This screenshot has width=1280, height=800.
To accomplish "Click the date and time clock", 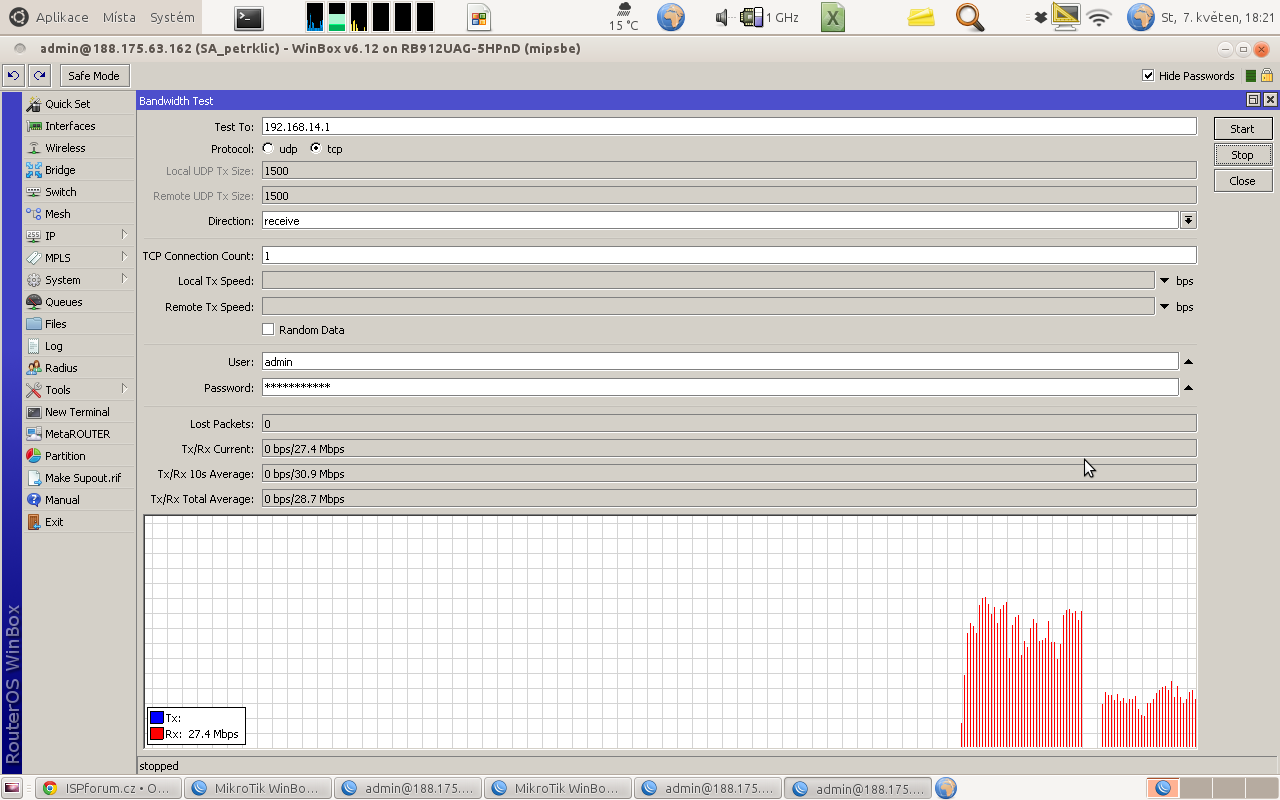I will coord(1218,17).
